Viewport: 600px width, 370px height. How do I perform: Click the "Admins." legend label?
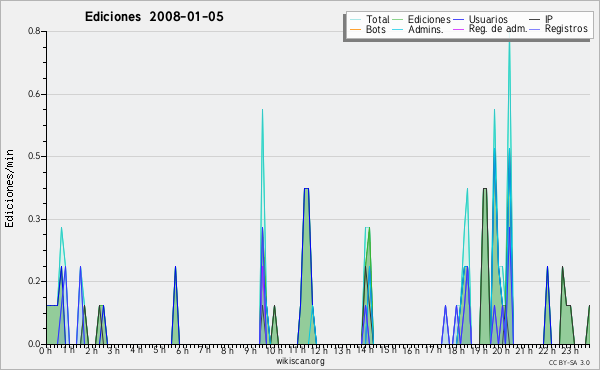point(426,29)
